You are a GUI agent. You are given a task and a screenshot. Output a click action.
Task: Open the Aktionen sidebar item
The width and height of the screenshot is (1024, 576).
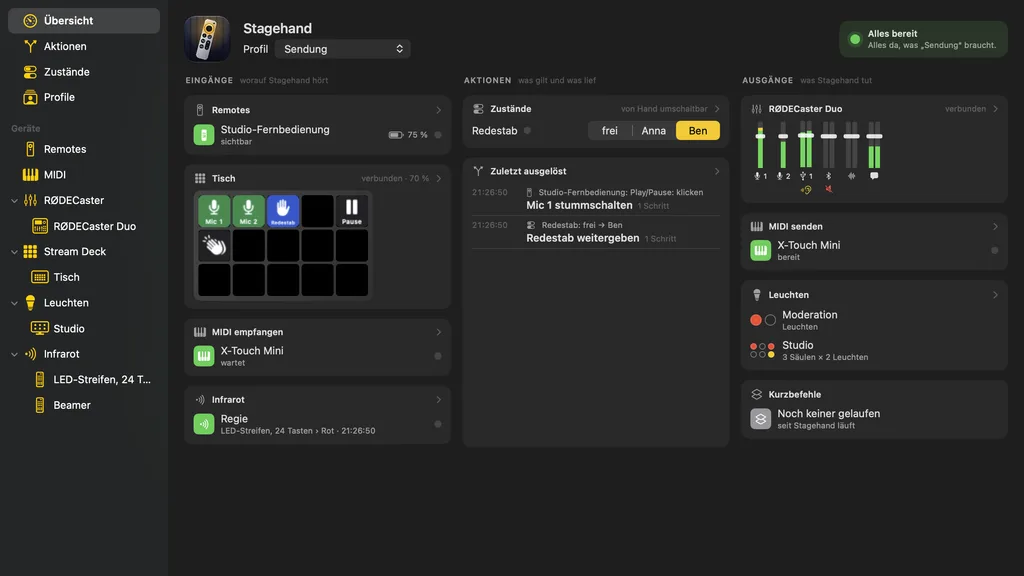tap(84, 46)
